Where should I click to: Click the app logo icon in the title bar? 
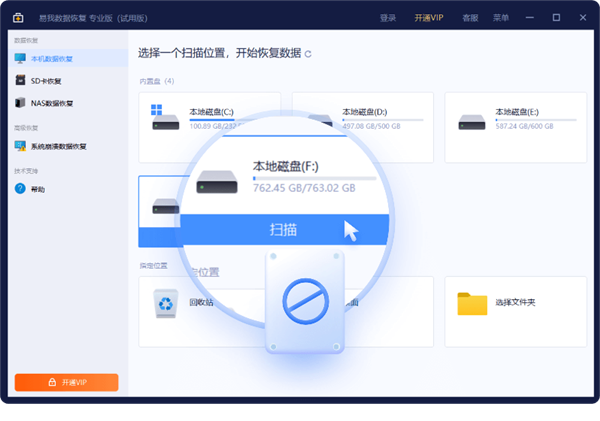tap(18, 18)
